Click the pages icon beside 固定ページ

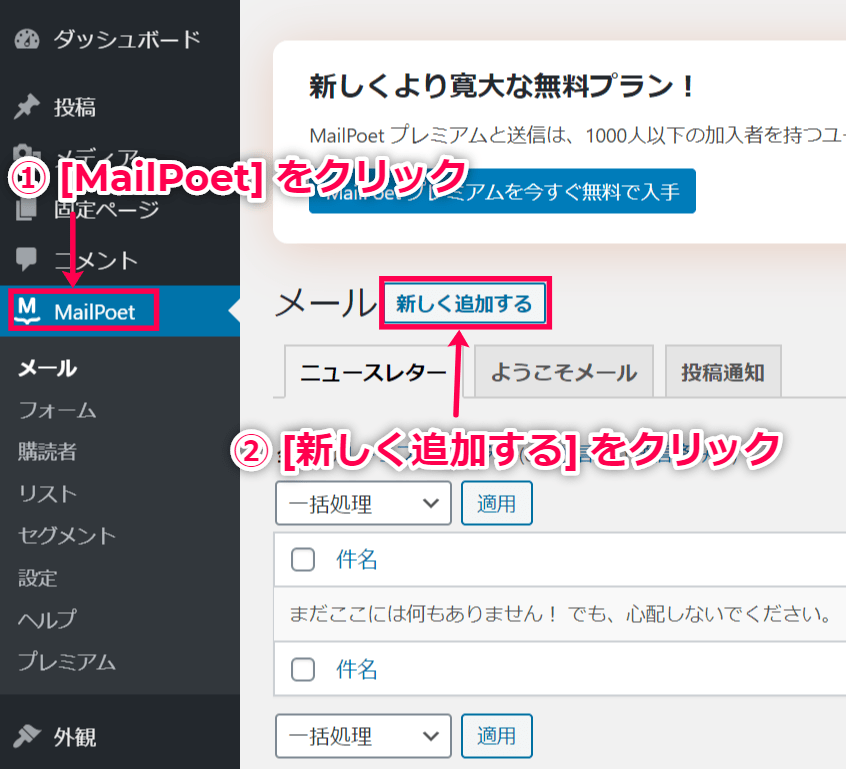point(26,209)
